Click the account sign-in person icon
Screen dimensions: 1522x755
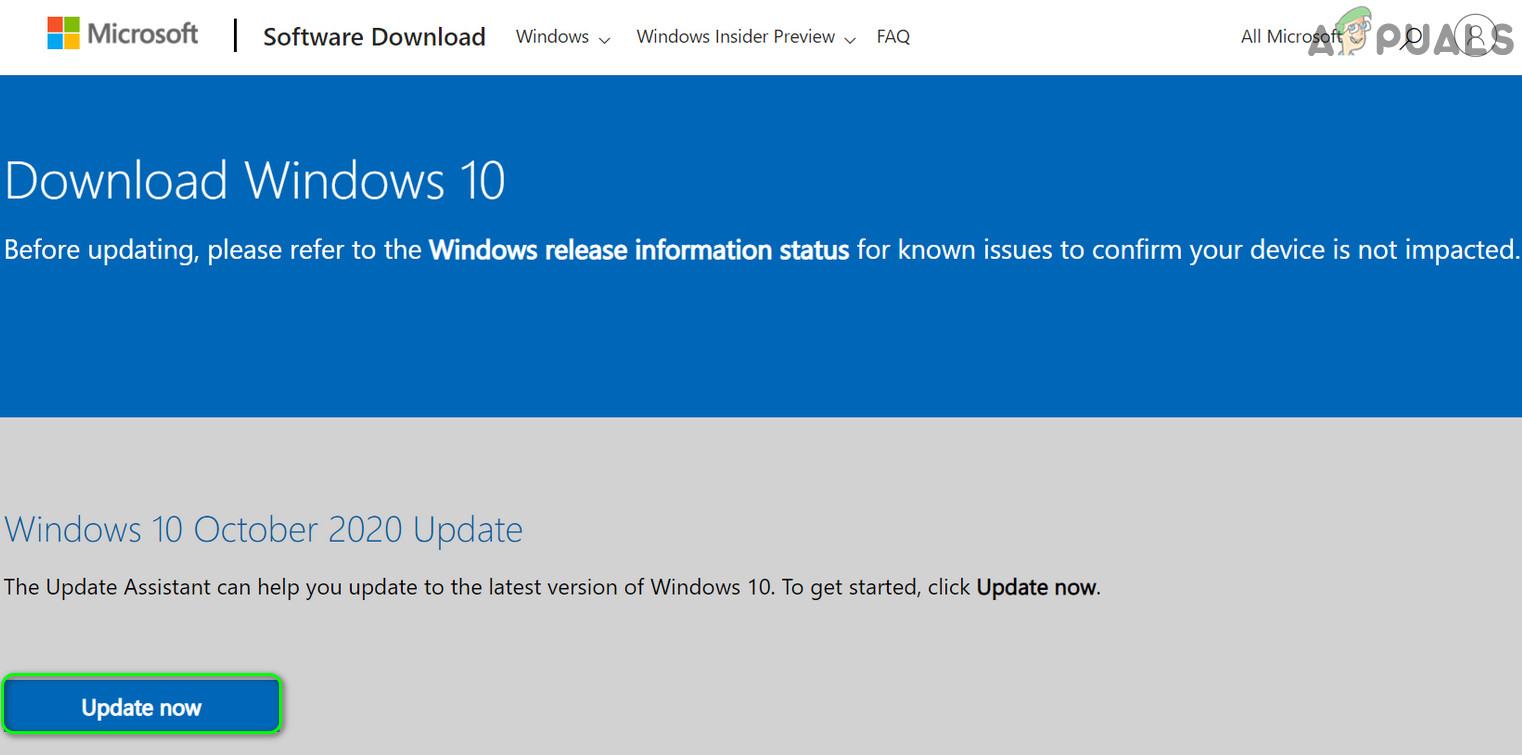click(1475, 37)
